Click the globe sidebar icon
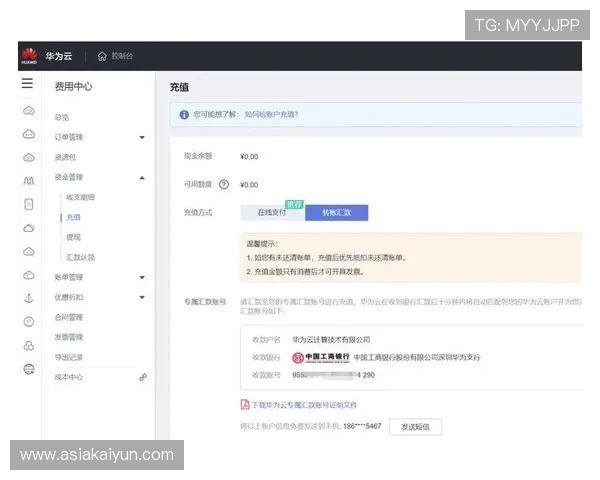Screen dimensions: 600x480 pyautogui.click(x=29, y=369)
